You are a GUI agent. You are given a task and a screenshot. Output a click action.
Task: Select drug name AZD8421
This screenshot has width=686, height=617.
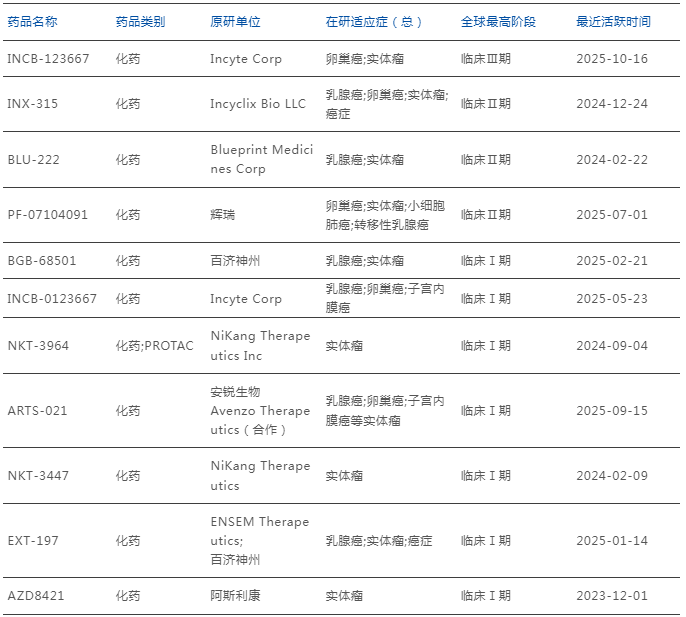pos(36,596)
